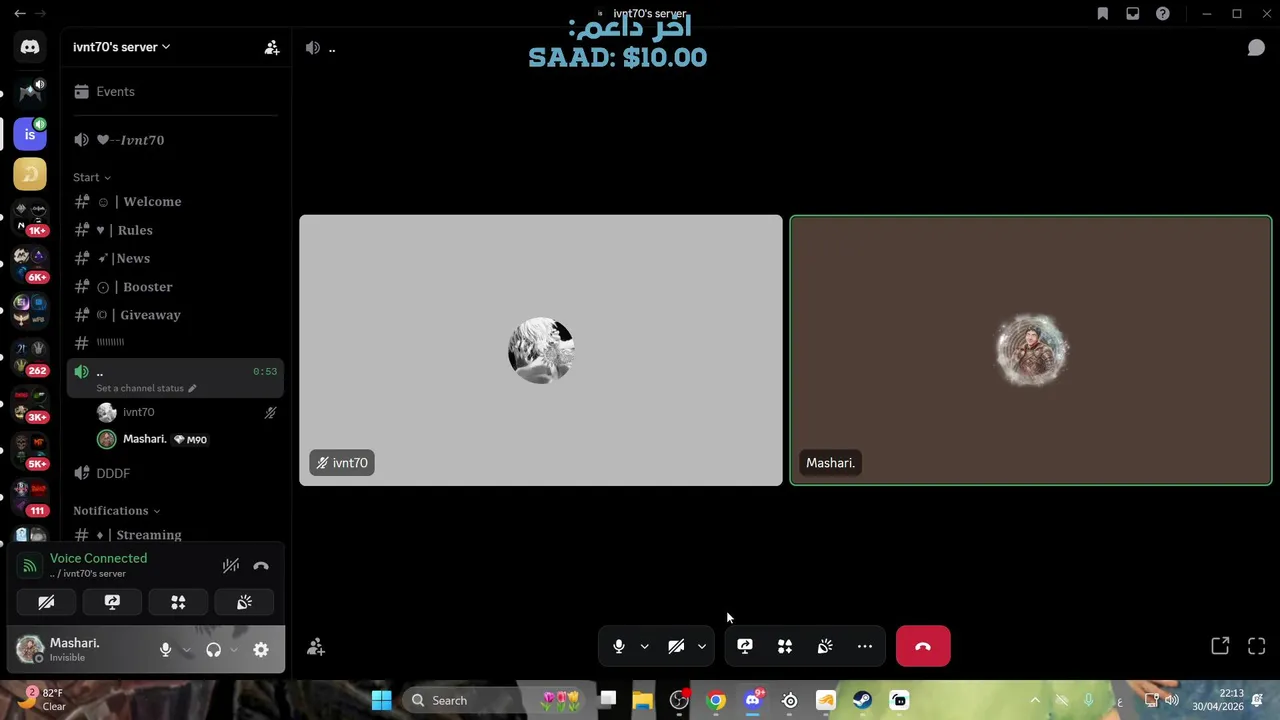
Task: Open server folder with 262 badge
Action: 30,357
